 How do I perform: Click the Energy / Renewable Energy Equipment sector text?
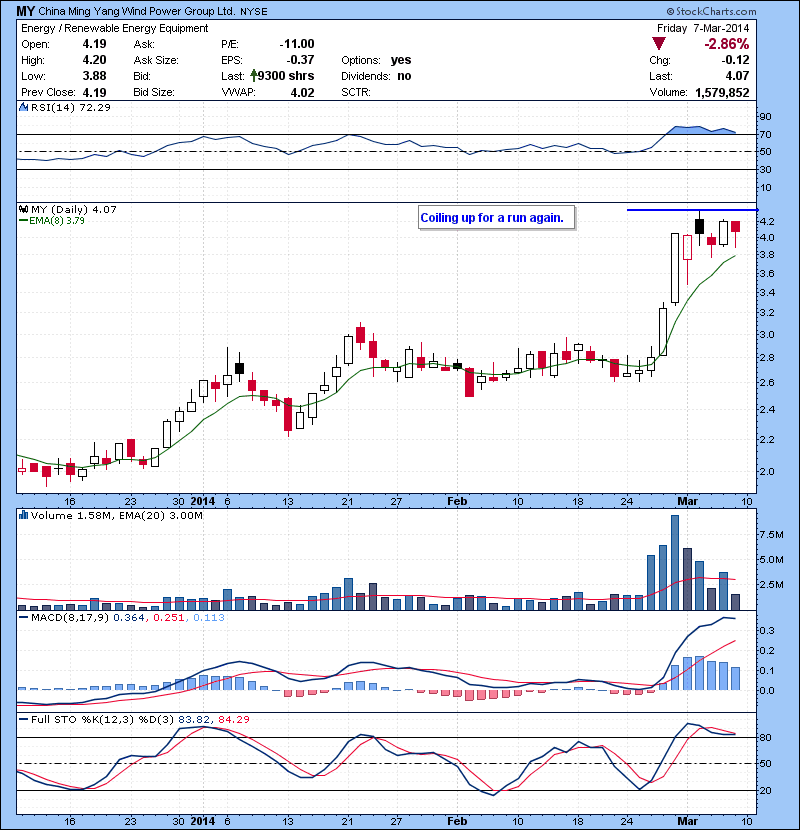point(114,28)
